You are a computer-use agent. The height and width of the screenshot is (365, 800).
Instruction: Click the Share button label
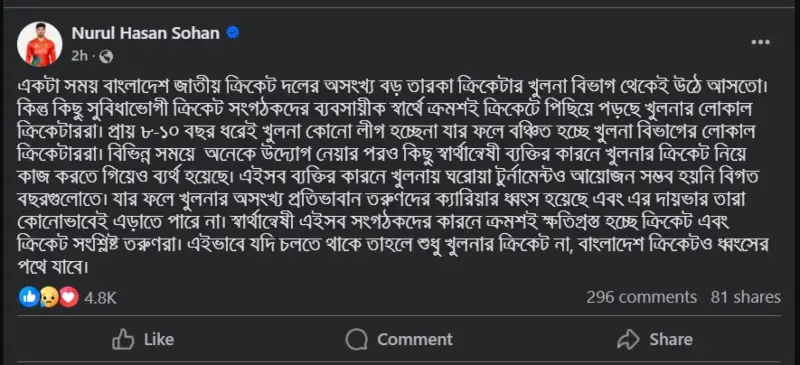pyautogui.click(x=671, y=339)
